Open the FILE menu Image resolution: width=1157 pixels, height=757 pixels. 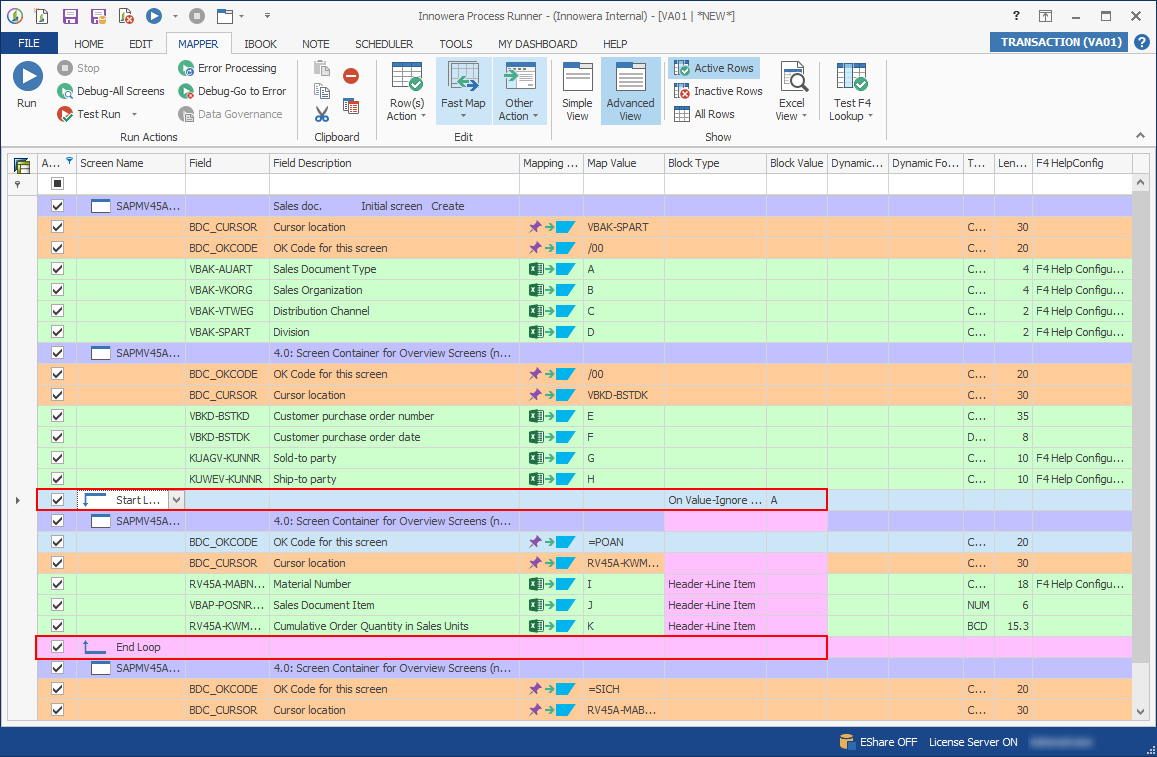point(29,44)
